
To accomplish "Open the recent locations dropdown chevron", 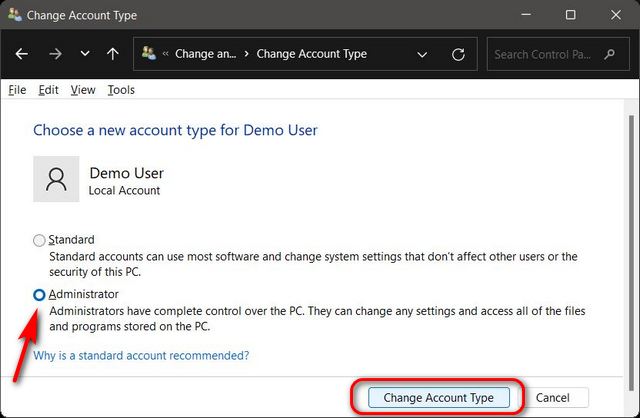I will pyautogui.click(x=84, y=54).
